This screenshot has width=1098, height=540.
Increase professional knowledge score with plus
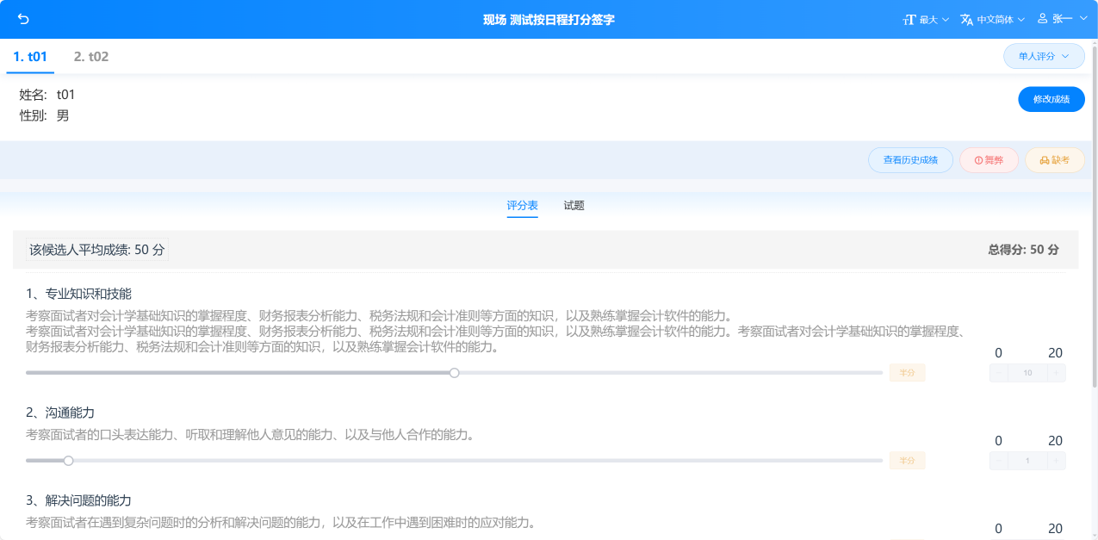[x=1056, y=373]
